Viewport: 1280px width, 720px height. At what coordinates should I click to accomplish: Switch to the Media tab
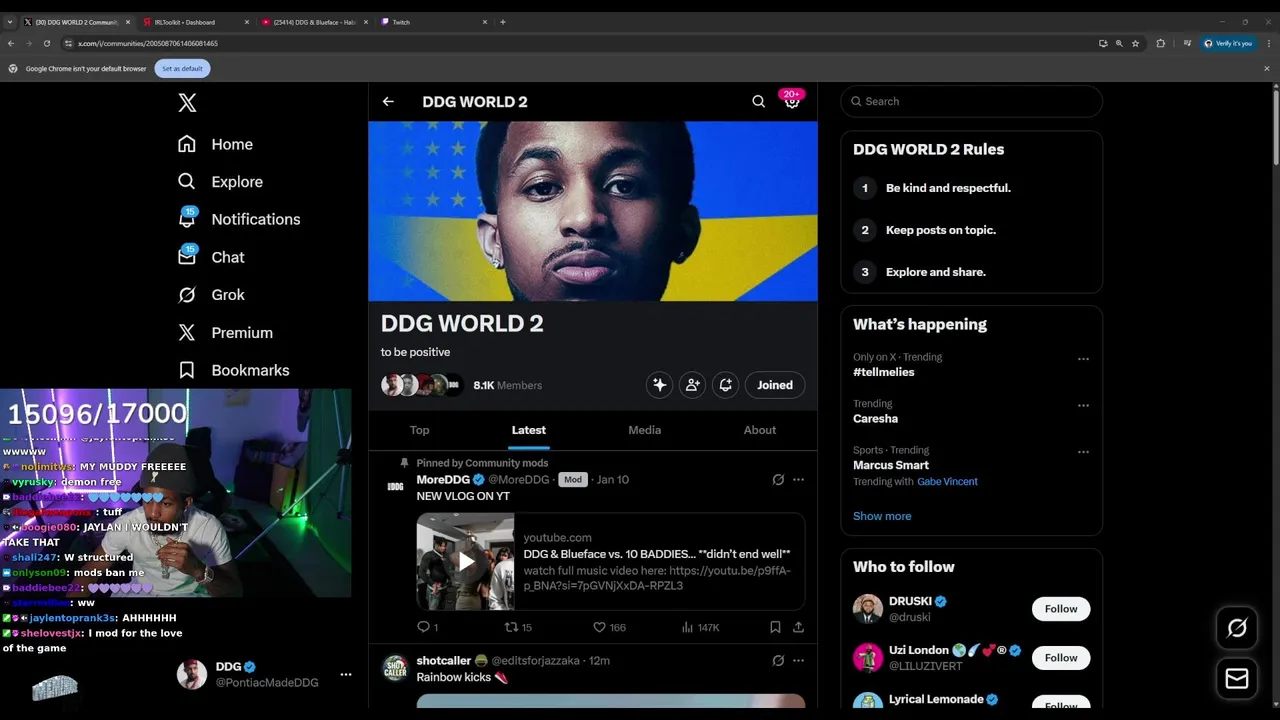click(644, 430)
